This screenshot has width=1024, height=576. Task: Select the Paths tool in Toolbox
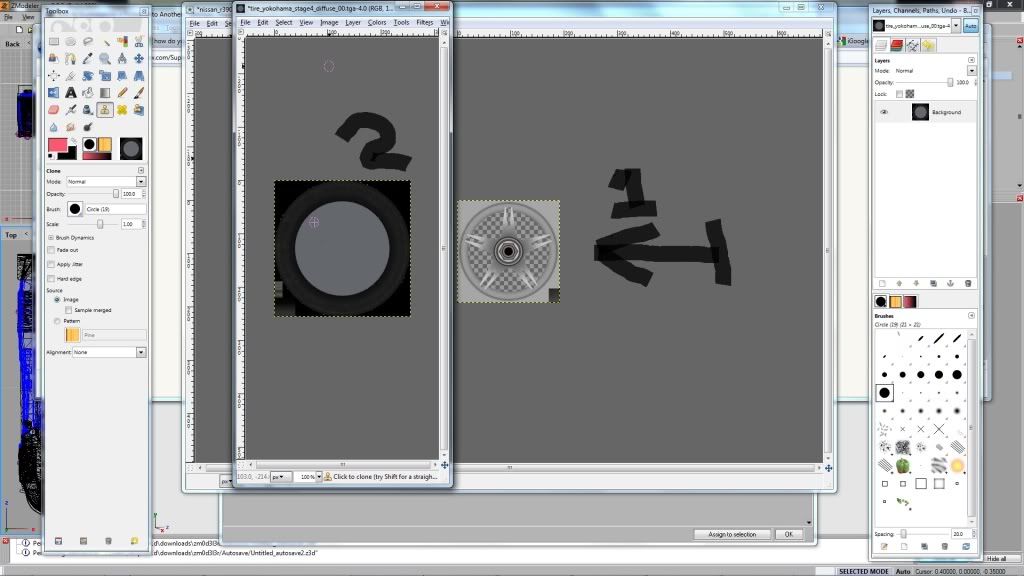pos(71,58)
